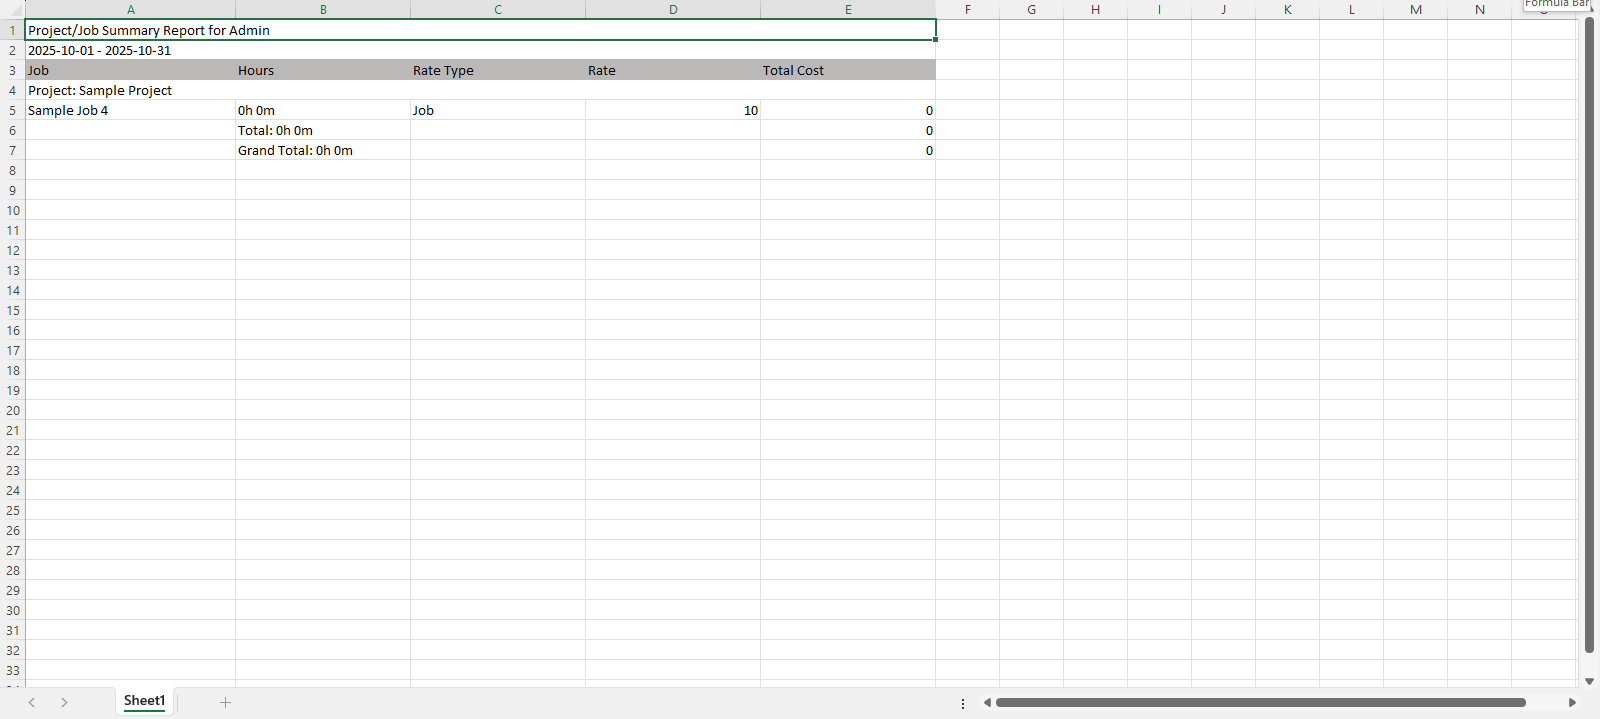Viewport: 1600px width, 719px height.
Task: Select the Total Cost header cell
Action: pos(847,70)
